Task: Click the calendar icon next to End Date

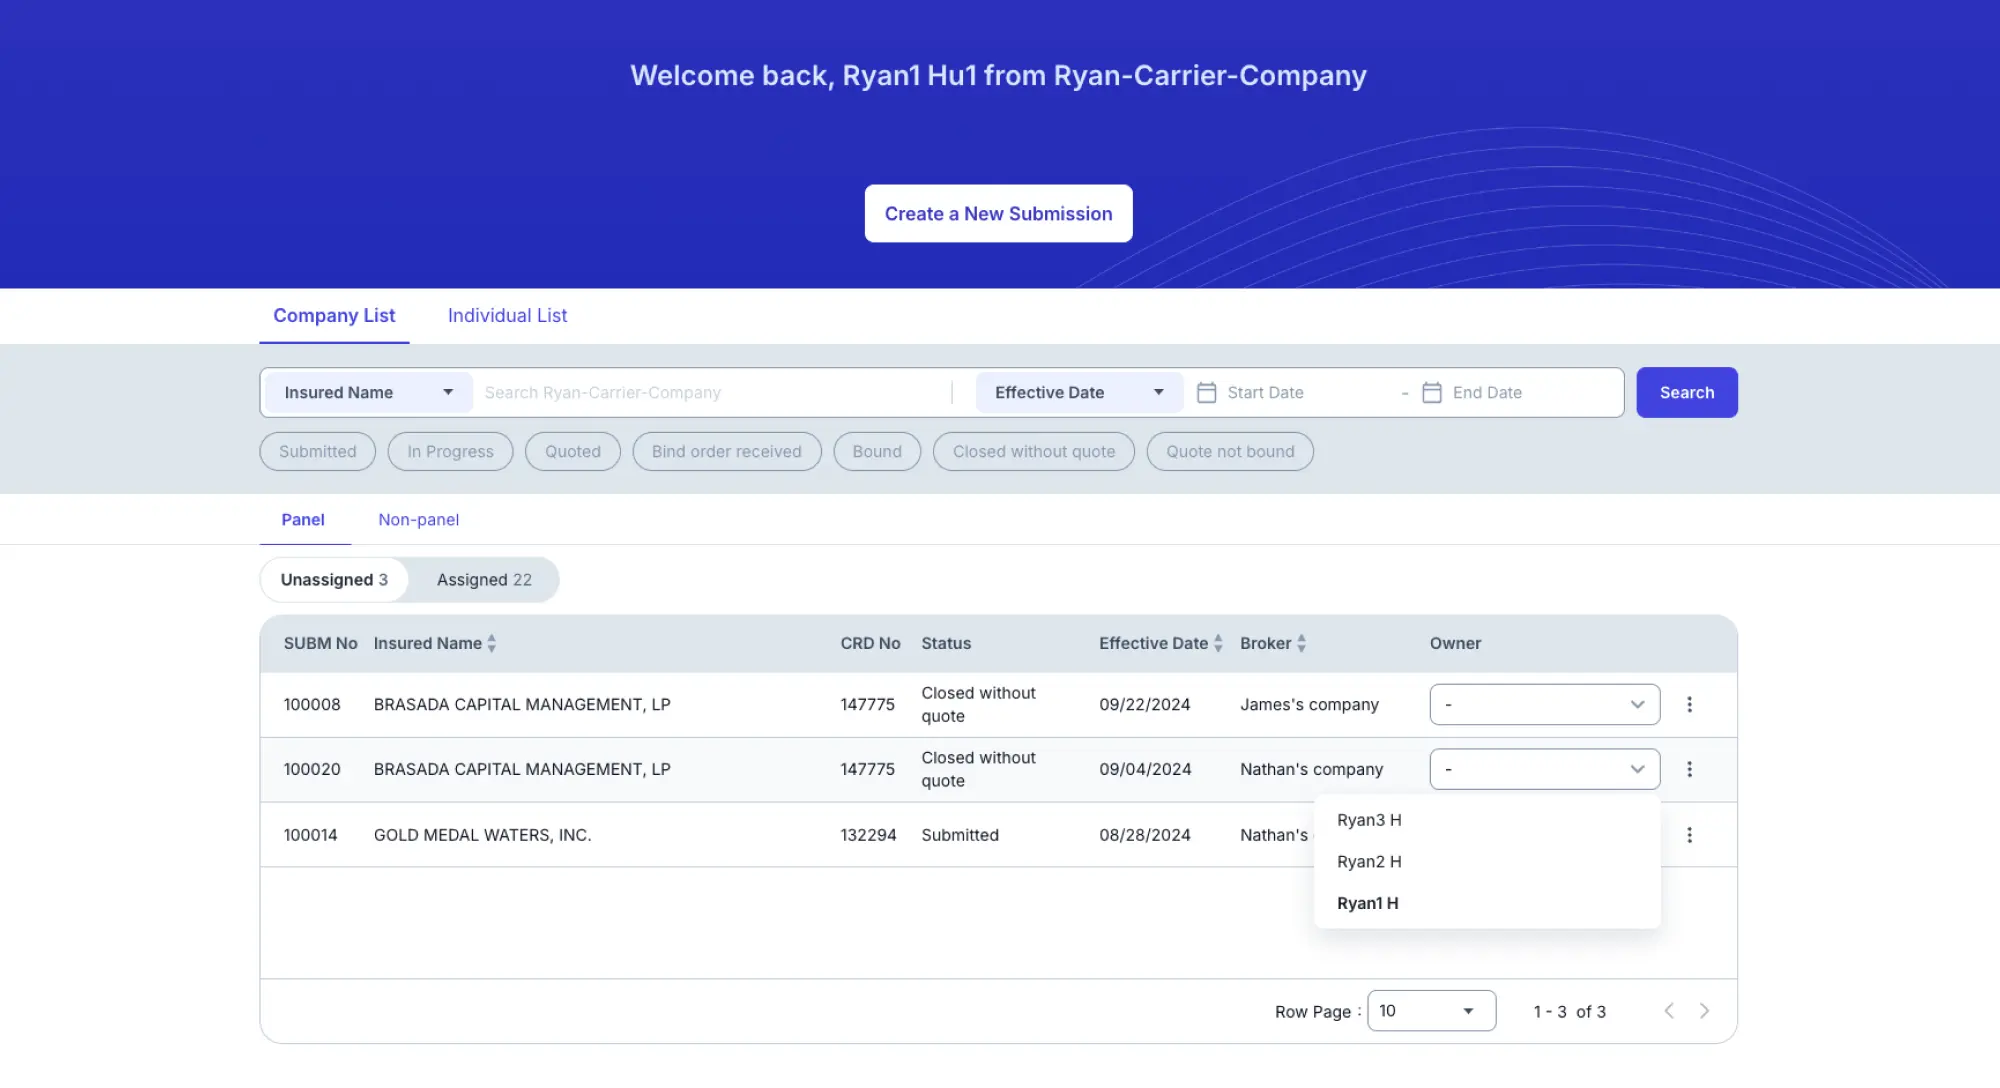Action: (1431, 391)
